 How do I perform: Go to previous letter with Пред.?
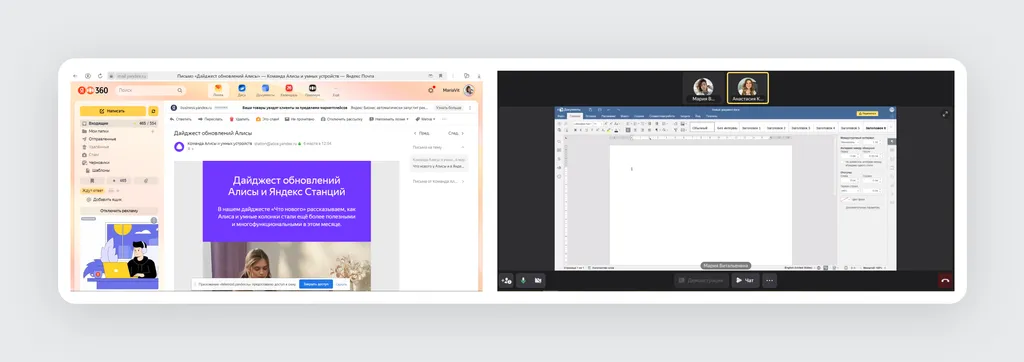coord(423,133)
